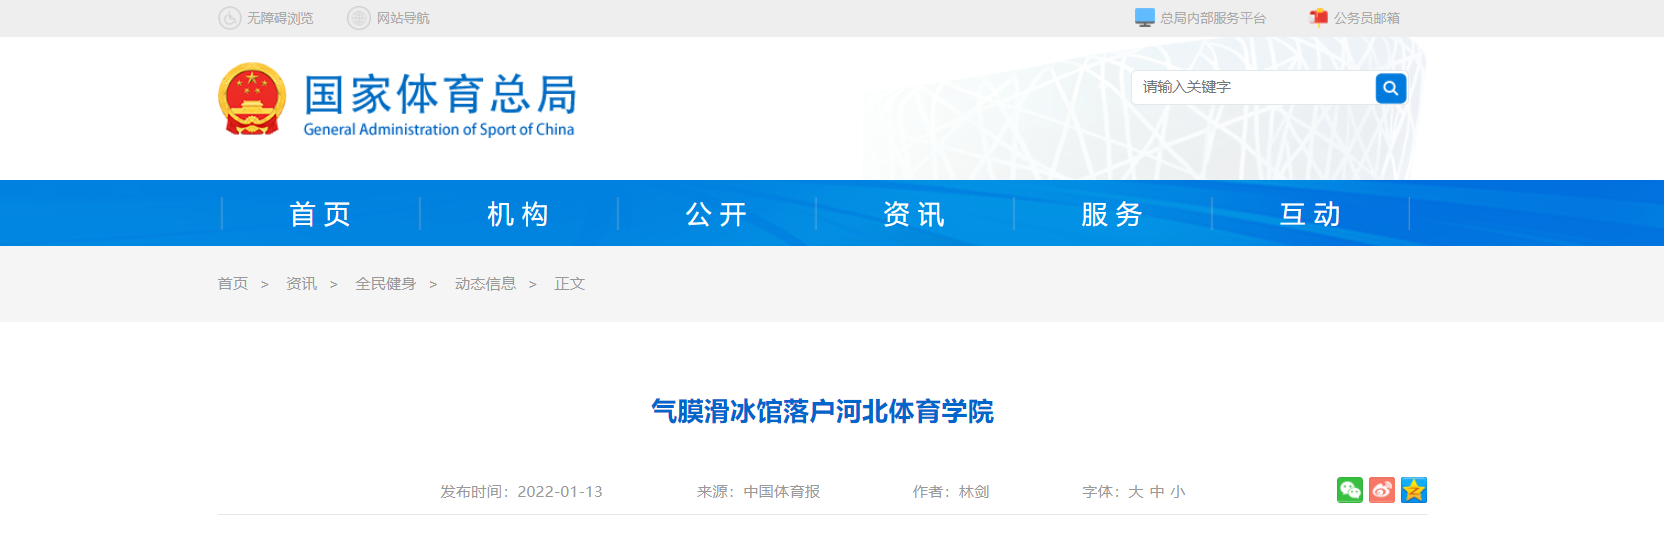Click the site navigation globe icon
This screenshot has width=1664, height=549.
point(359,18)
